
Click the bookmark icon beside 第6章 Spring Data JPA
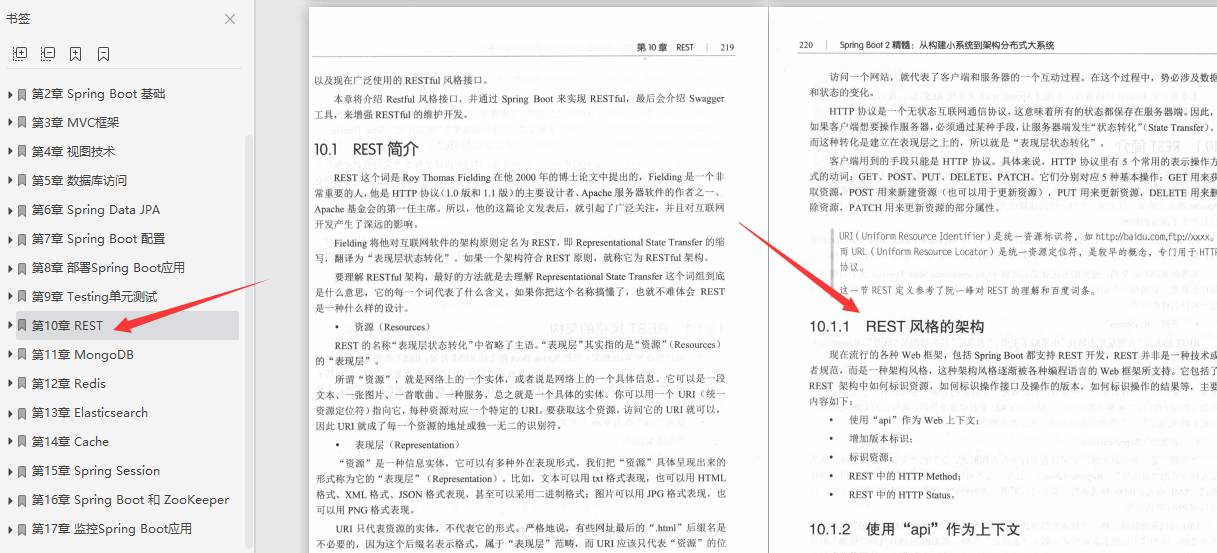click(x=22, y=210)
